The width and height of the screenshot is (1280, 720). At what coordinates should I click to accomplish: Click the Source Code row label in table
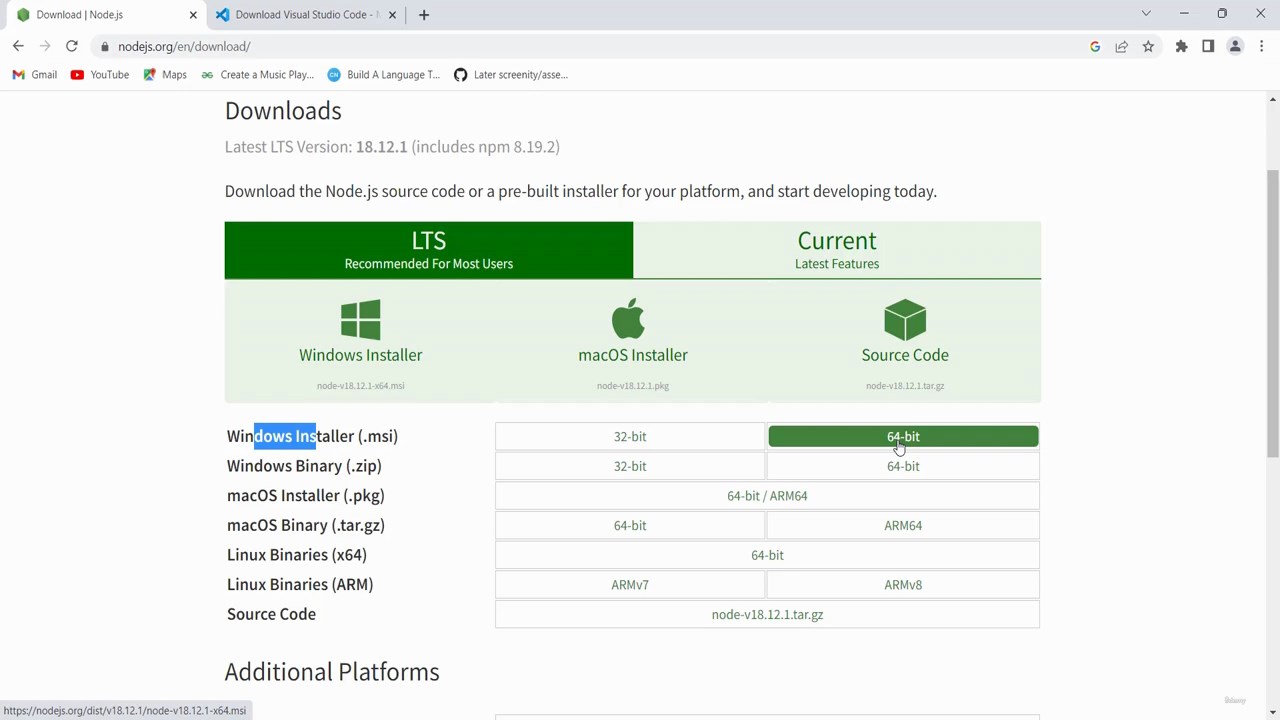(271, 614)
